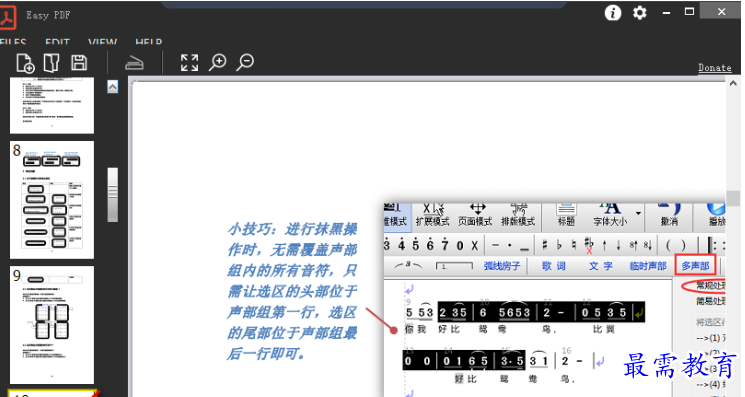Click the thumbnail panel scroll-up arrow
The height and width of the screenshot is (397, 745).
[113, 87]
